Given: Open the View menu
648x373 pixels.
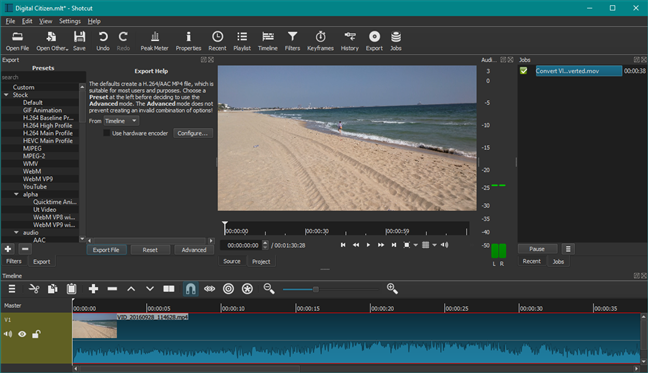Looking at the screenshot, I should coord(45,21).
